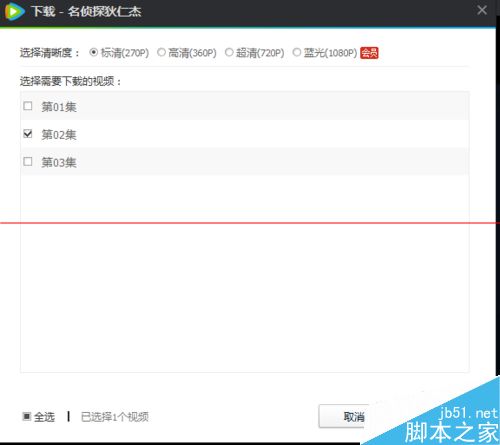Screen dimensions: 500x445
Task: Click the 选择清晰度 label
Action: coord(49,53)
